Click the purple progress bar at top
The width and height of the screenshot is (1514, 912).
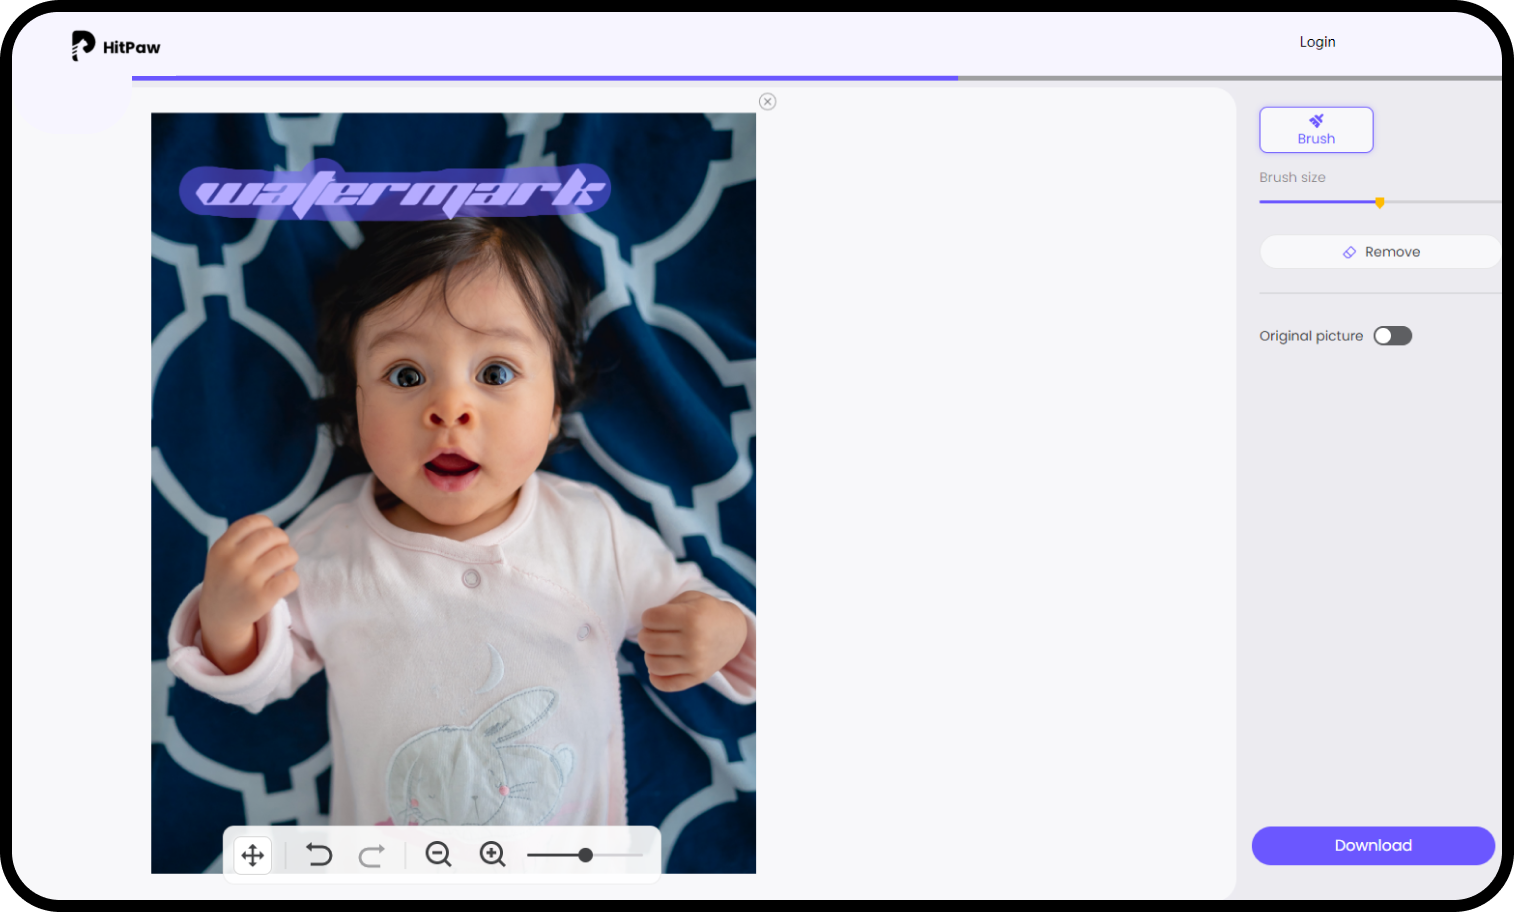coord(545,76)
